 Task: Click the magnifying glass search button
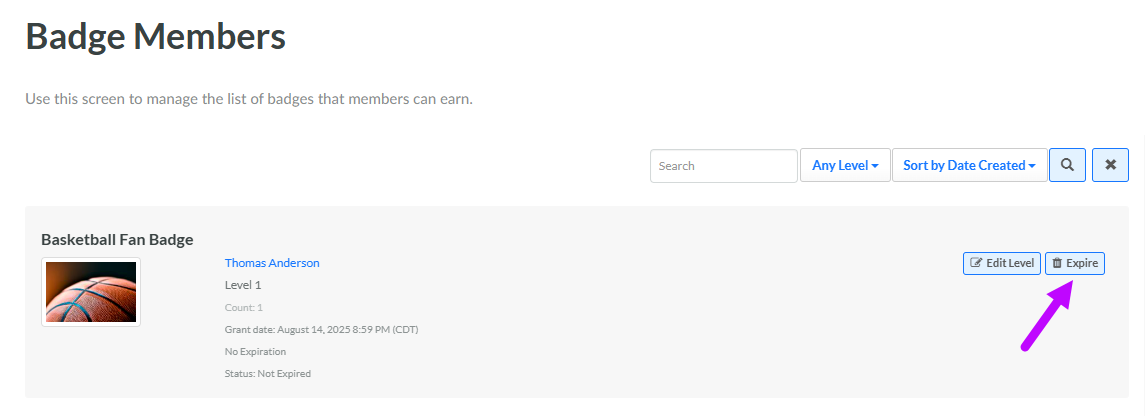pyautogui.click(x=1067, y=165)
